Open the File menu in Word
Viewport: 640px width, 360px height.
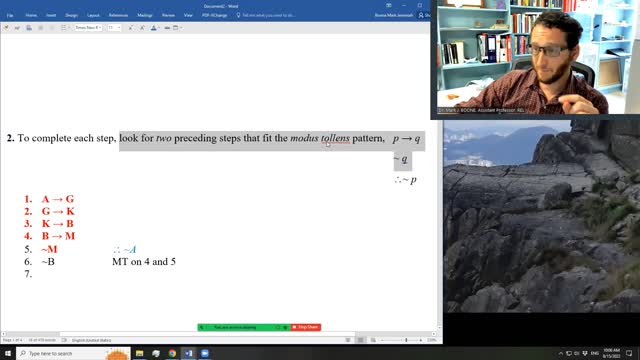10,15
